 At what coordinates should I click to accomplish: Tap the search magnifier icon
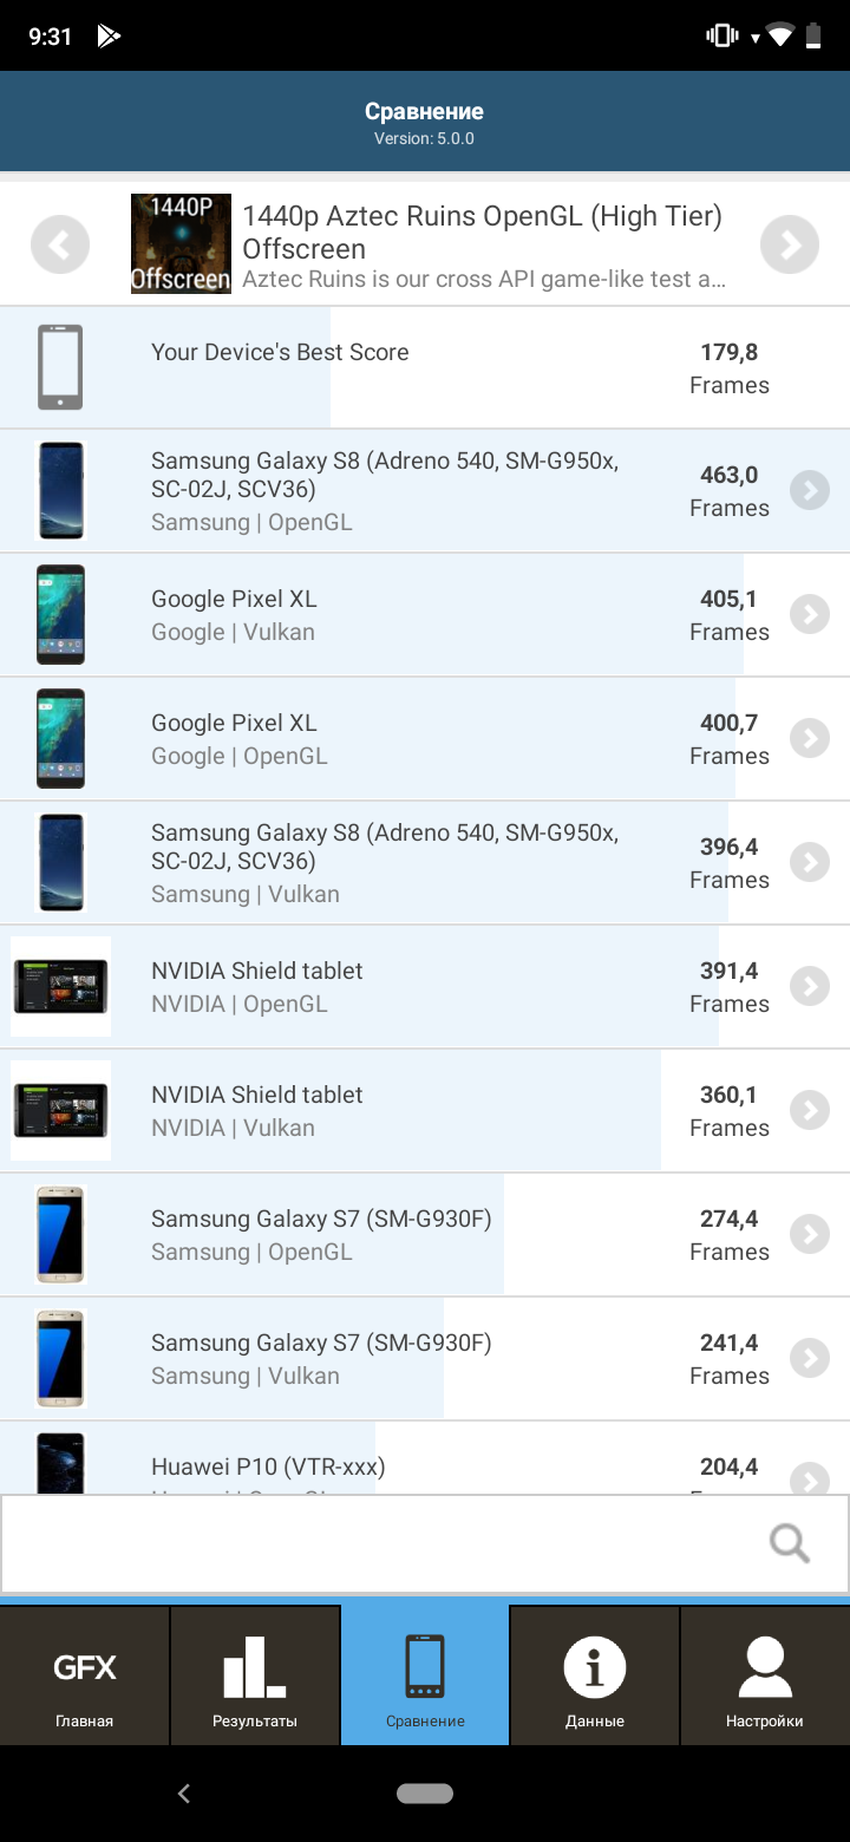(789, 1543)
